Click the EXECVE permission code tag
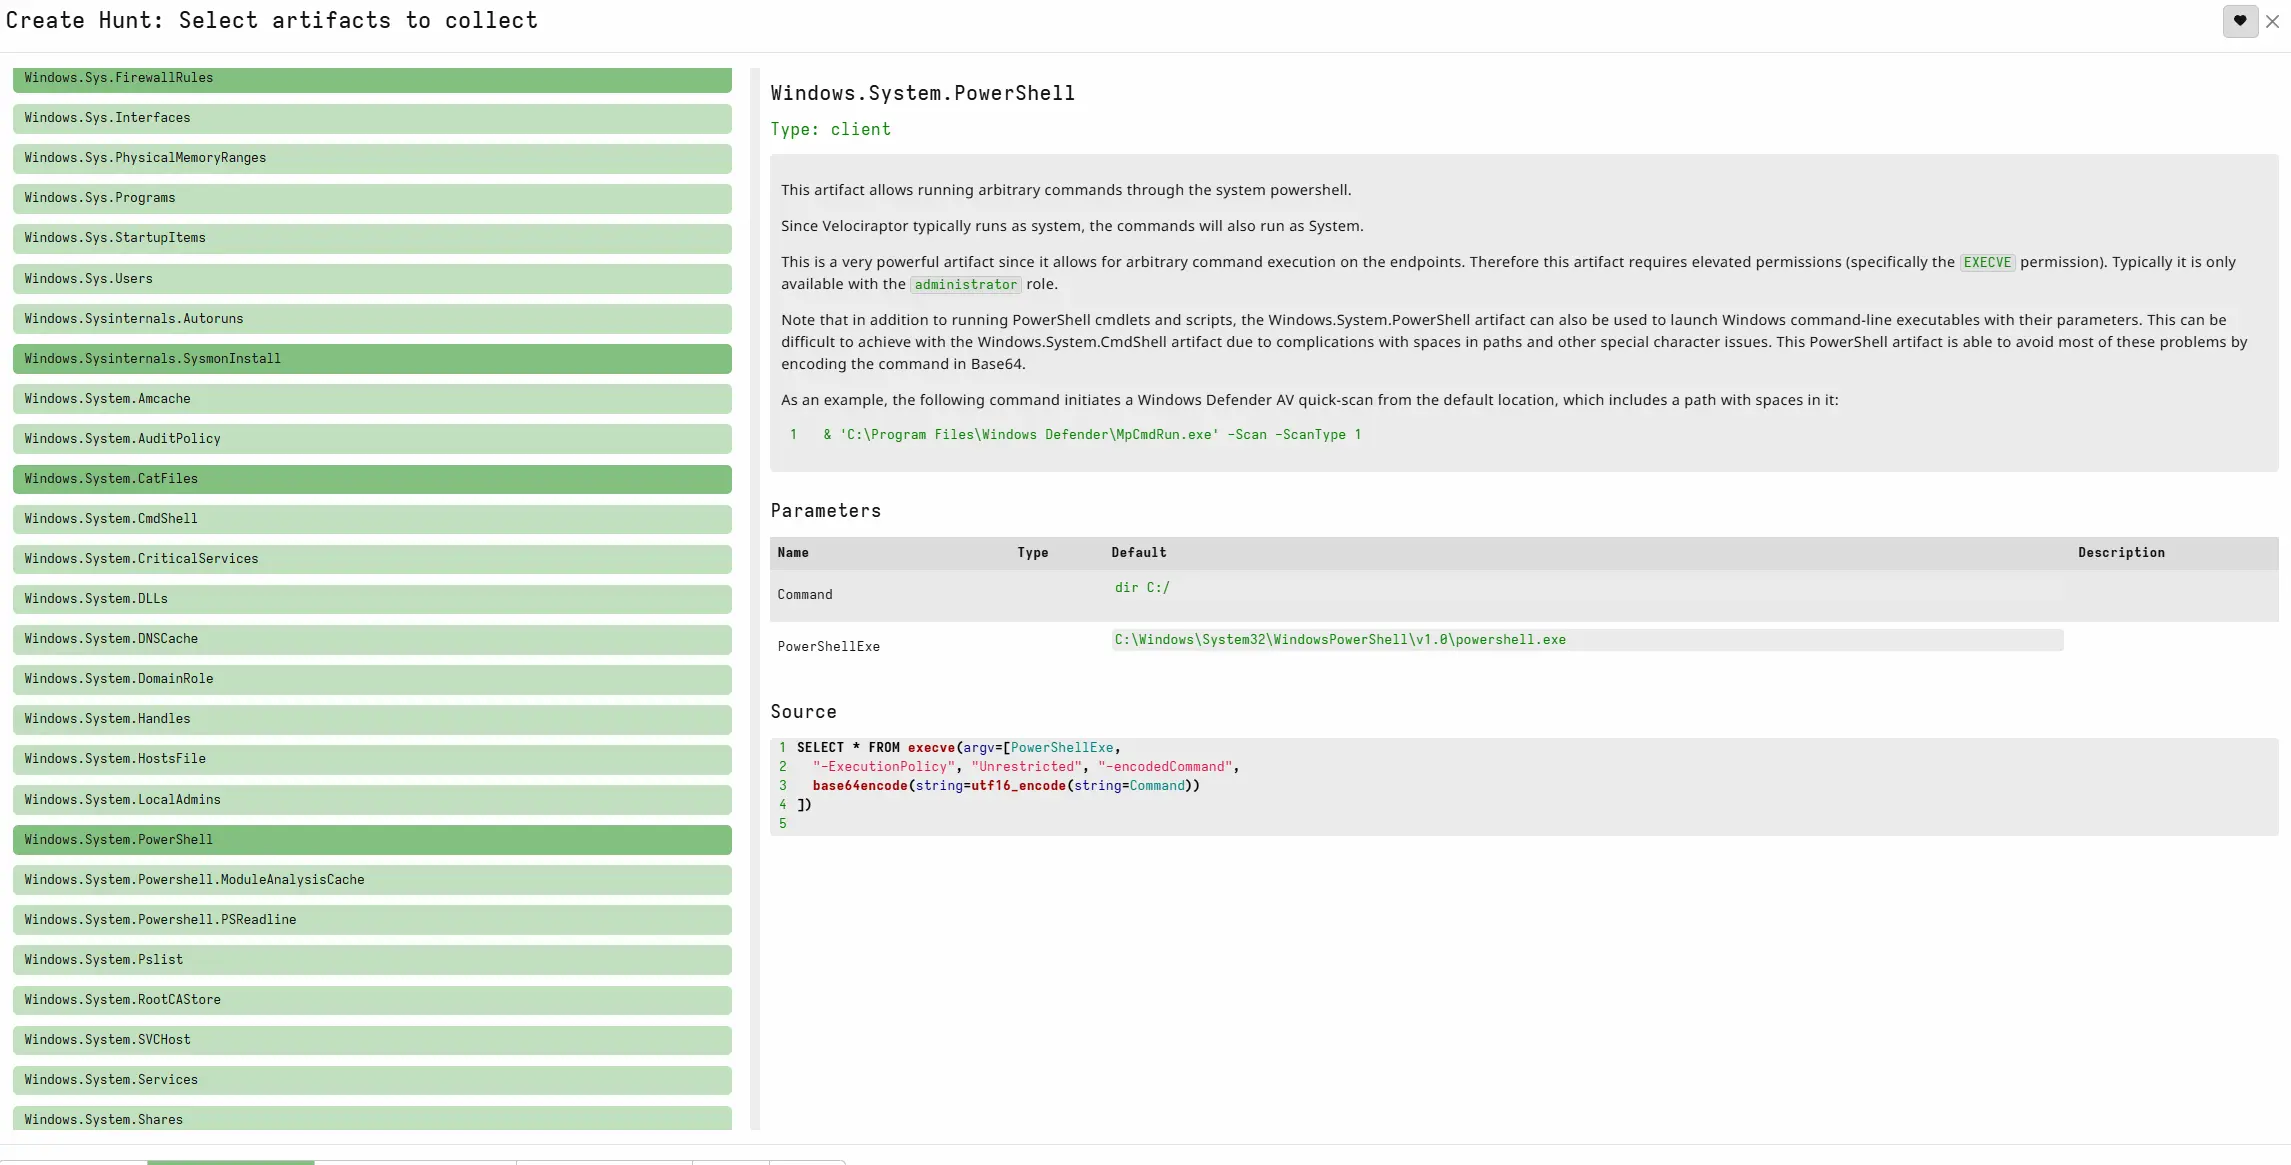The width and height of the screenshot is (2291, 1165). point(1987,263)
